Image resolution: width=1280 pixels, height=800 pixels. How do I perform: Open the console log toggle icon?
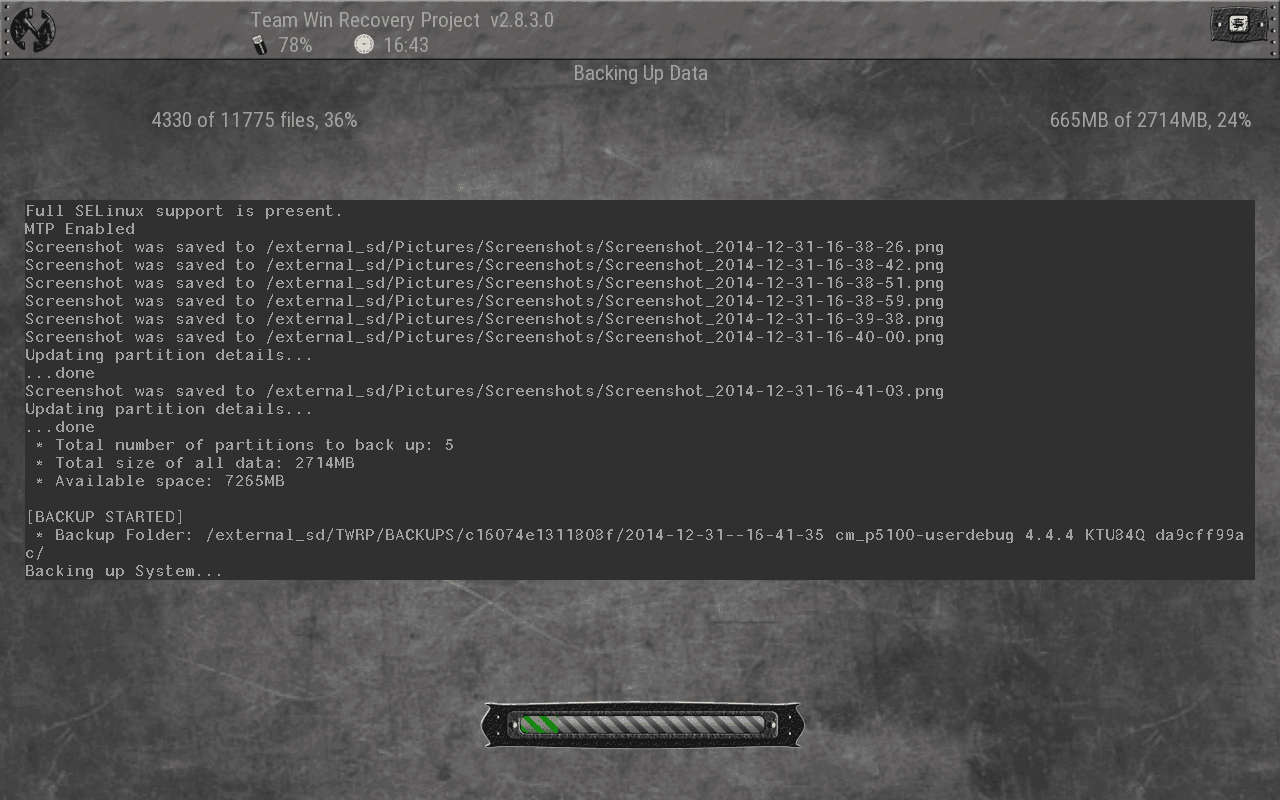1240,25
